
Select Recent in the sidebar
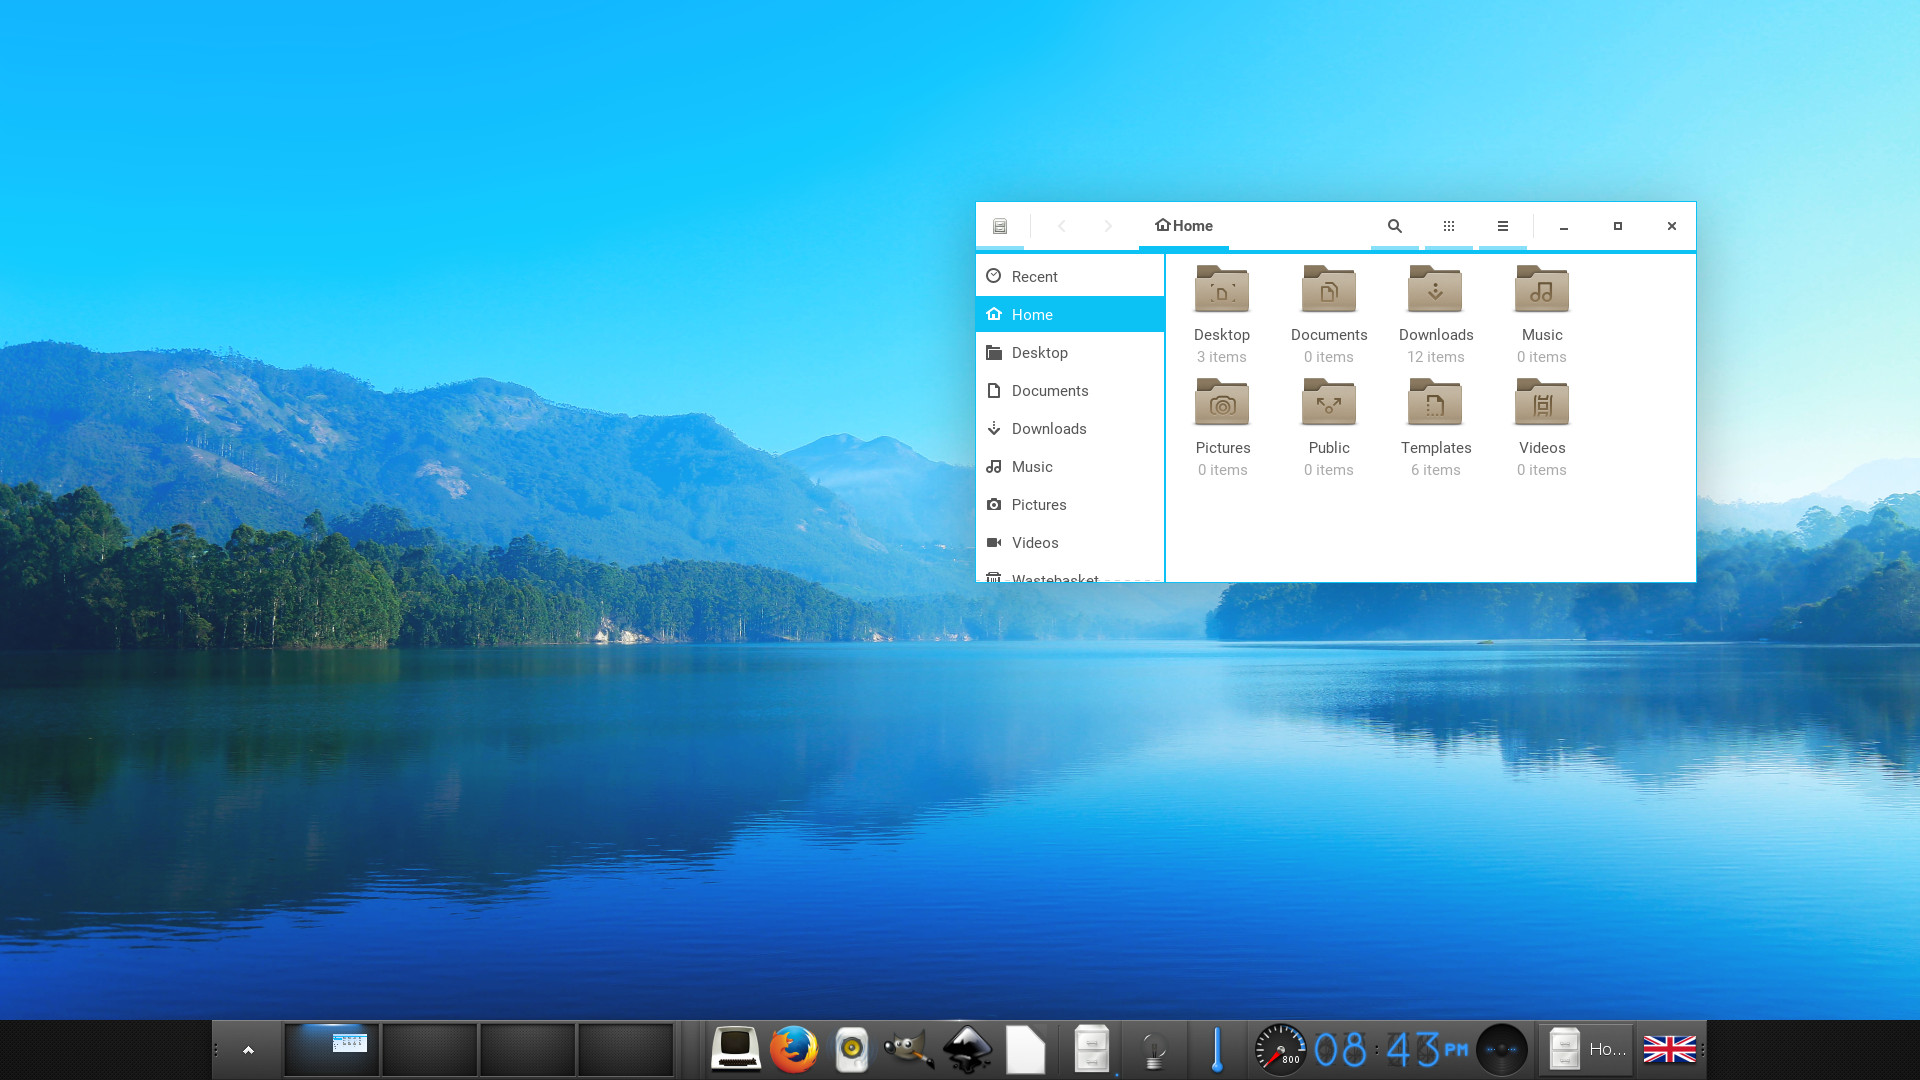pyautogui.click(x=1034, y=277)
